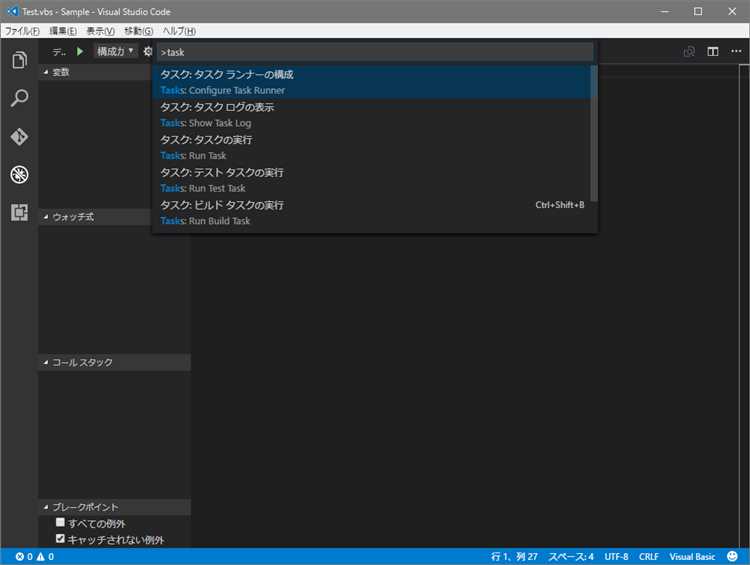This screenshot has height=565, width=750.
Task: Click the VS Code logo in title bar
Action: click(13, 11)
